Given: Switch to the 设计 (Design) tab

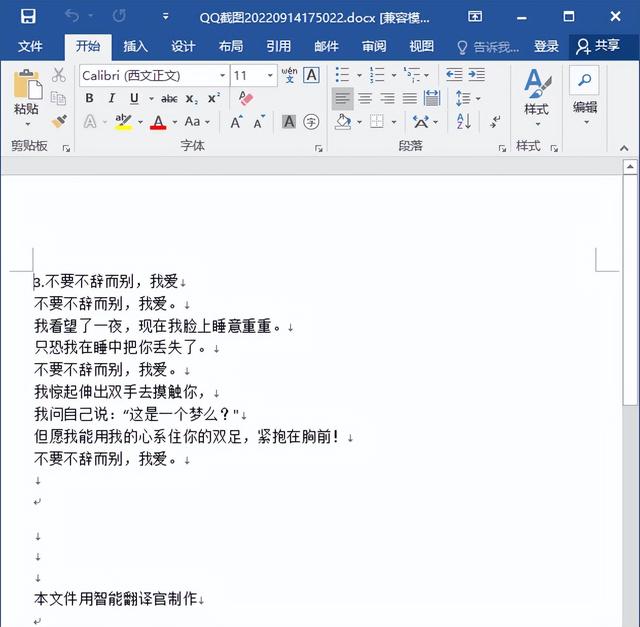Looking at the screenshot, I should click(x=183, y=47).
